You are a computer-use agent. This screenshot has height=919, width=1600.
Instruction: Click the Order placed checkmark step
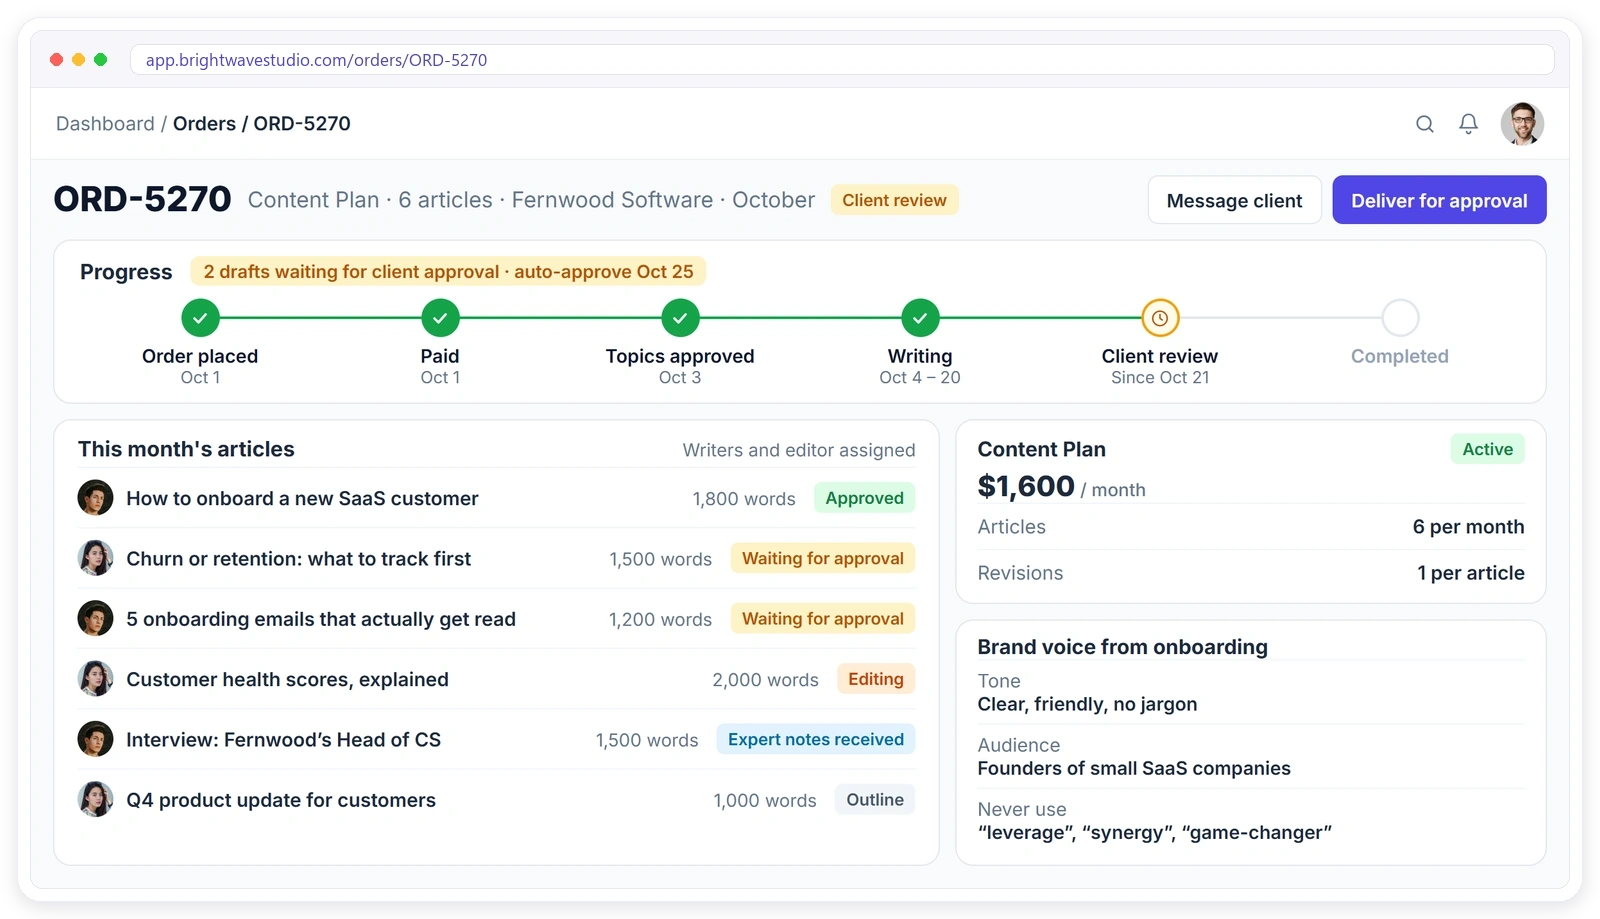pyautogui.click(x=200, y=318)
